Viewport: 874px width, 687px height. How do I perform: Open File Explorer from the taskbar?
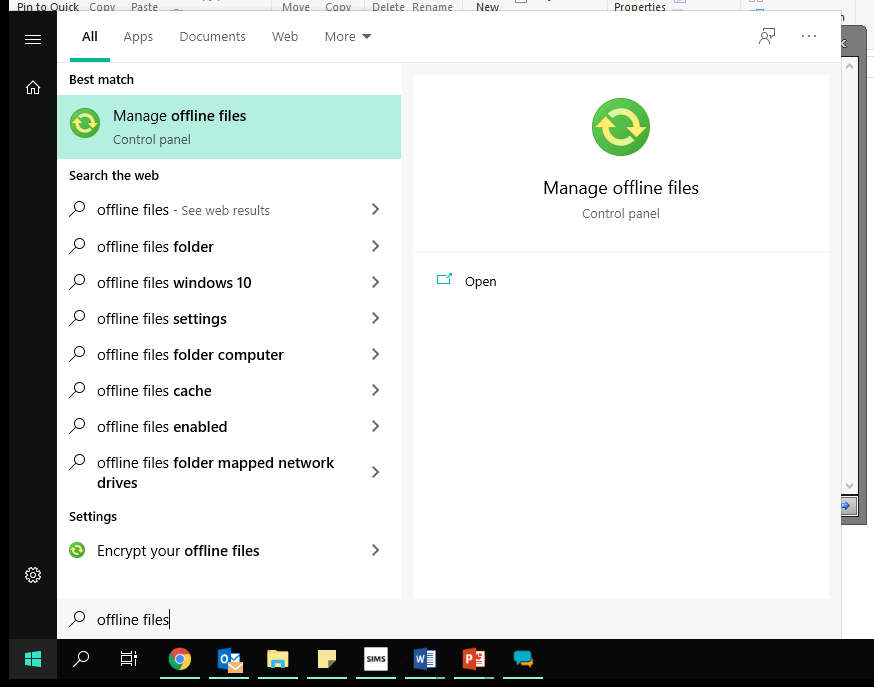click(278, 659)
